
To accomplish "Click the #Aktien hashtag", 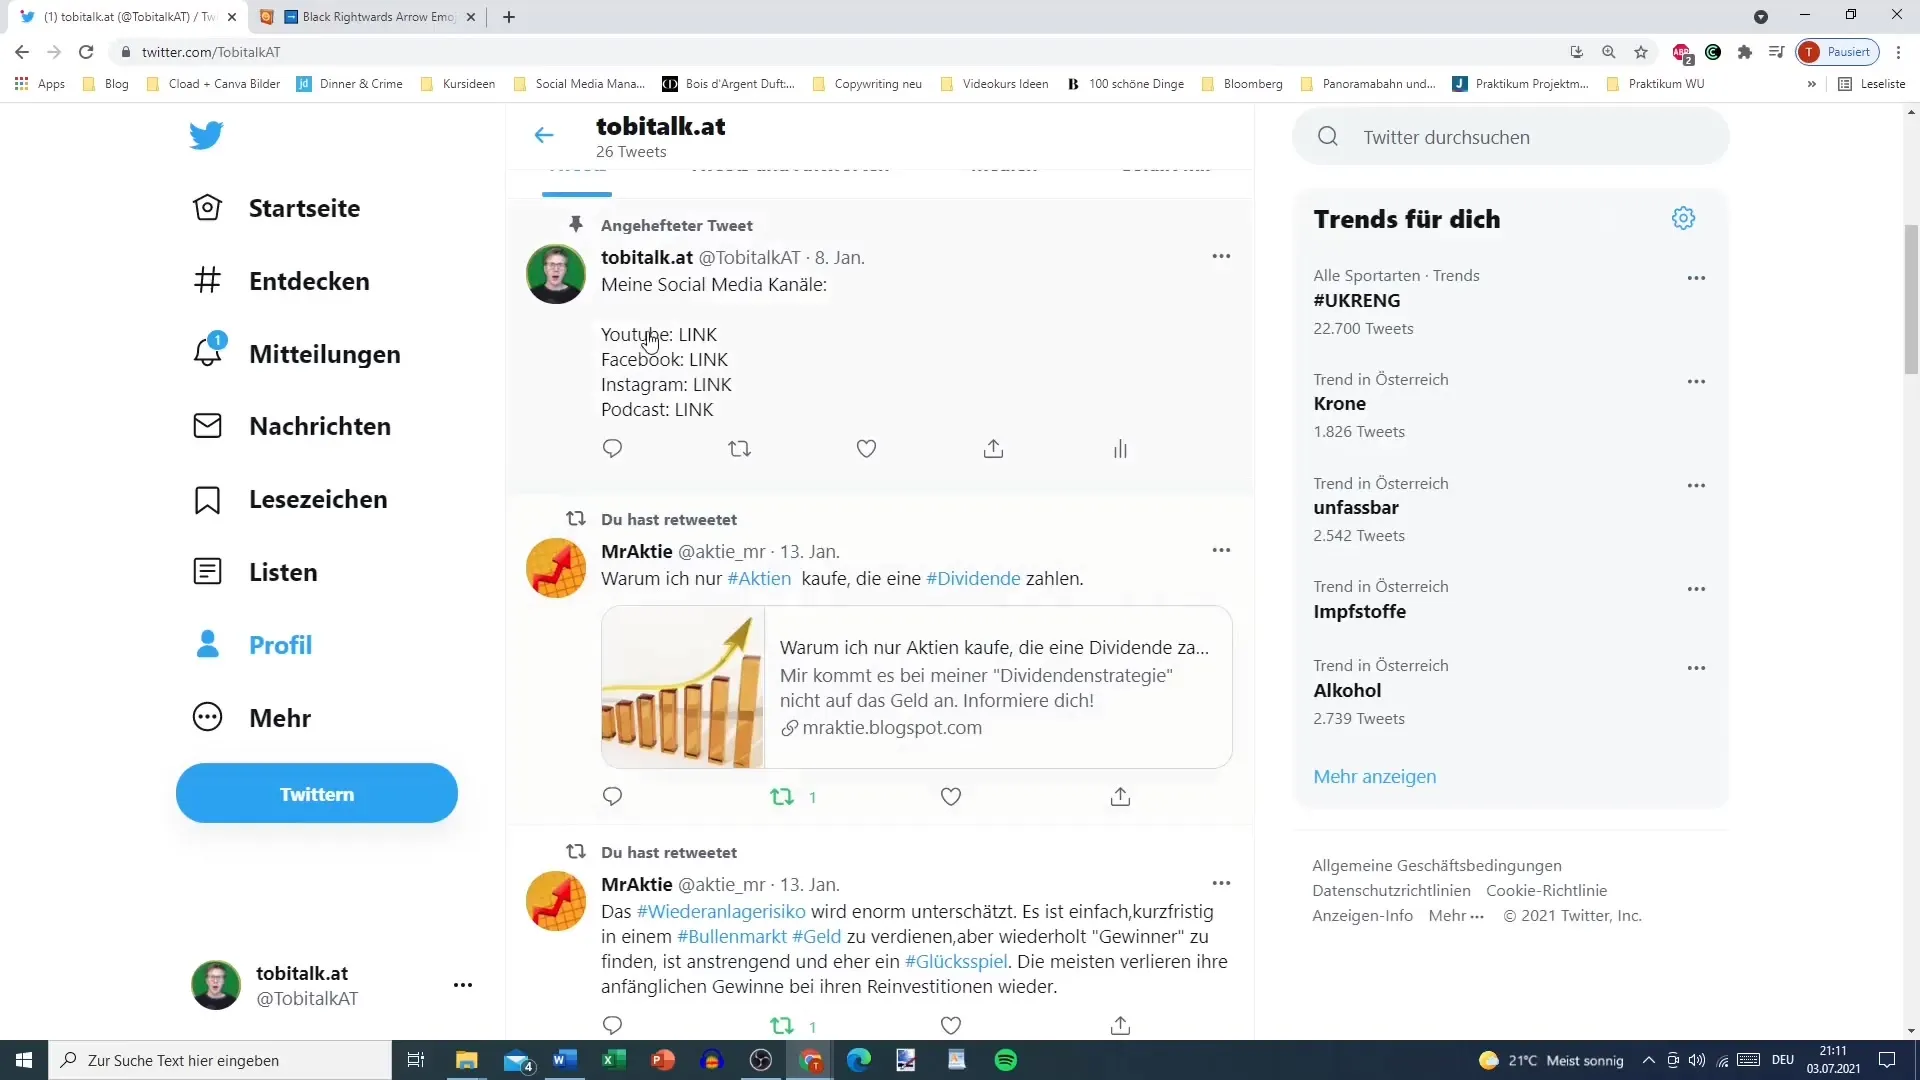I will tap(759, 579).
